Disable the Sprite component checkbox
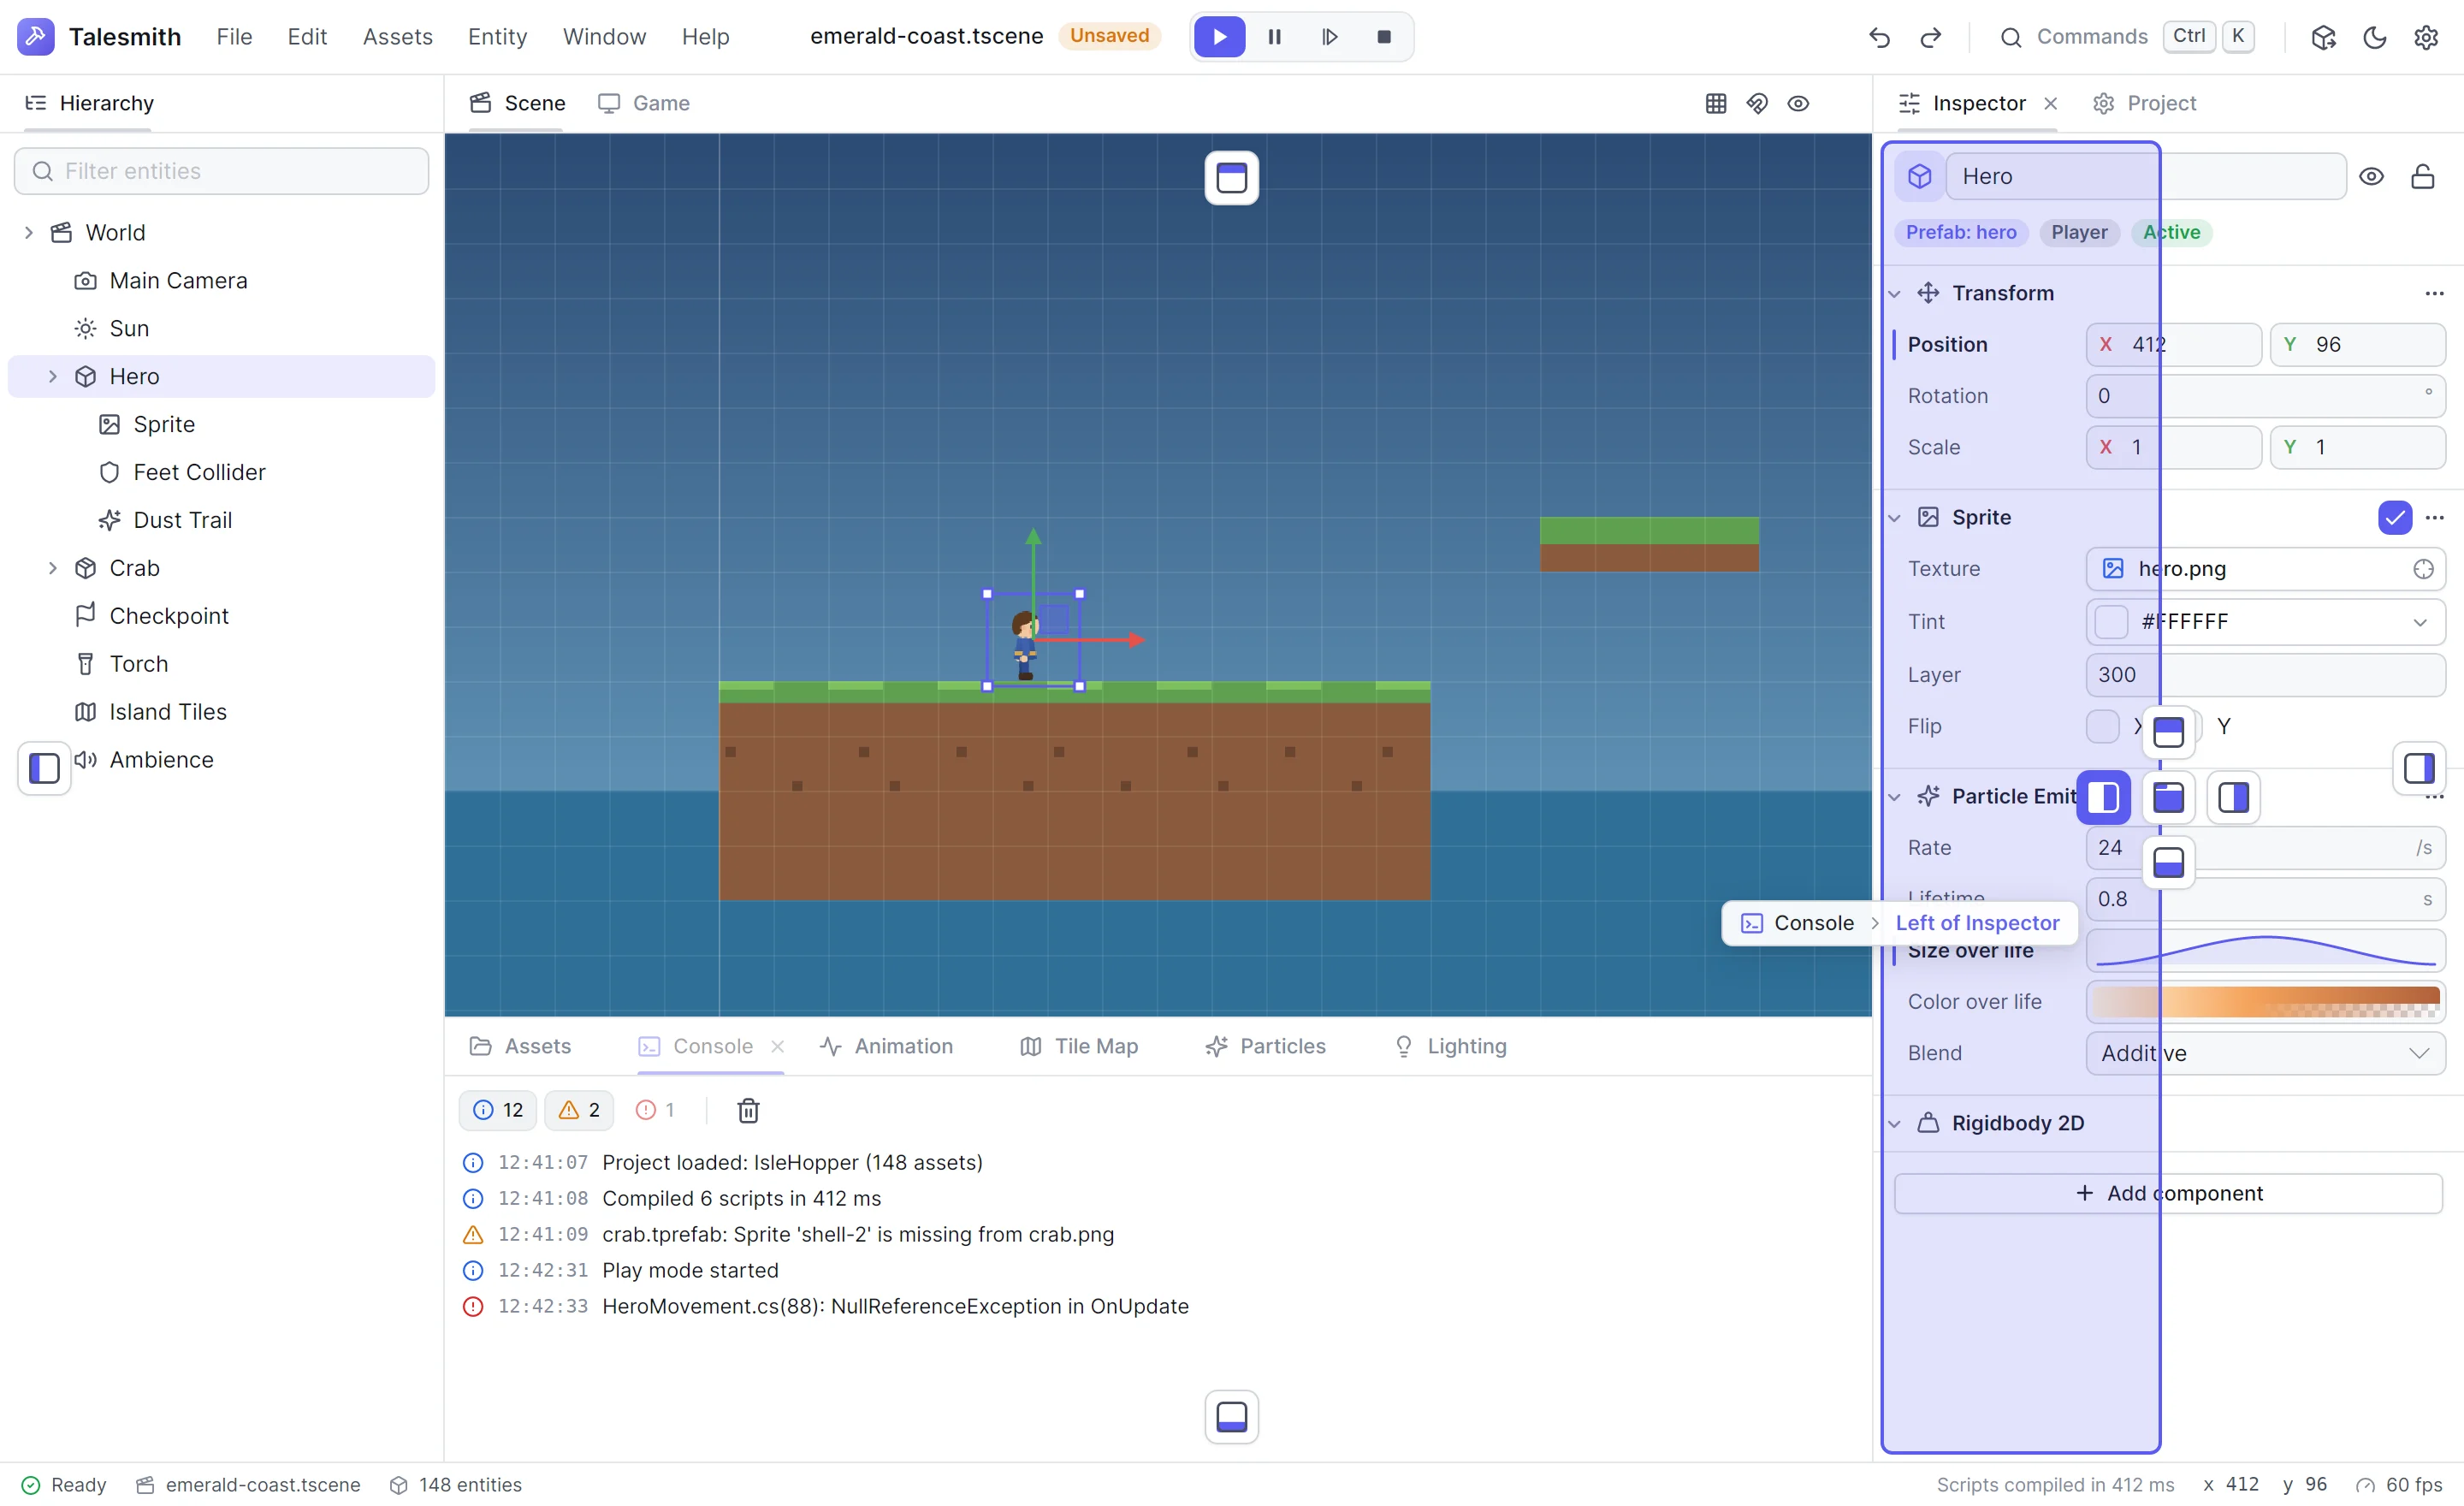This screenshot has height=1506, width=2464. [2394, 517]
